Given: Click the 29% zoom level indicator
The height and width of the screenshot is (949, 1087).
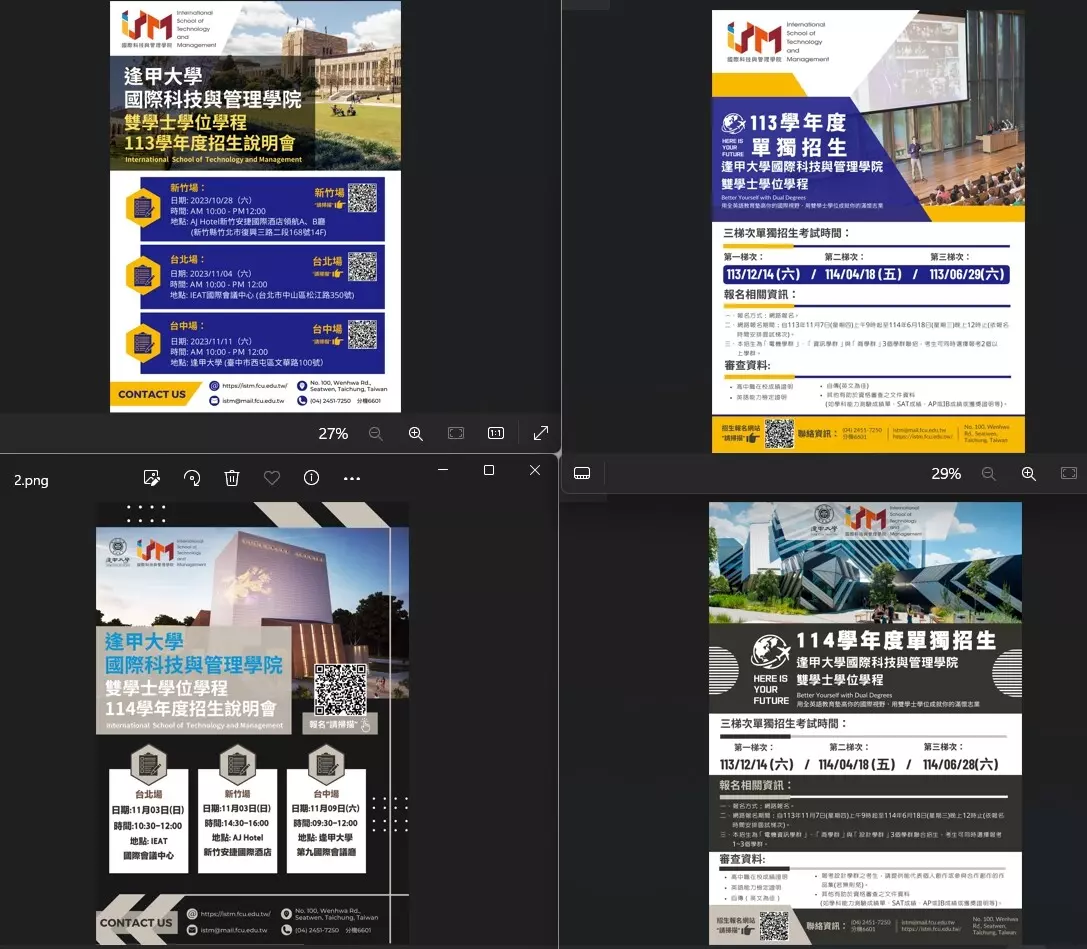Looking at the screenshot, I should 945,473.
